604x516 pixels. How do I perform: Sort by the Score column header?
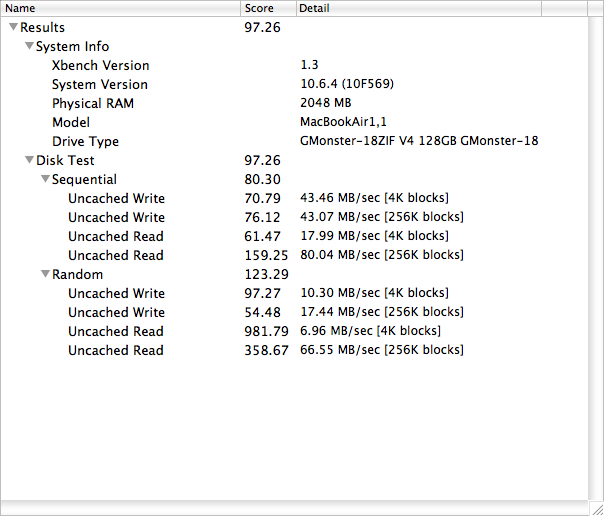(268, 8)
